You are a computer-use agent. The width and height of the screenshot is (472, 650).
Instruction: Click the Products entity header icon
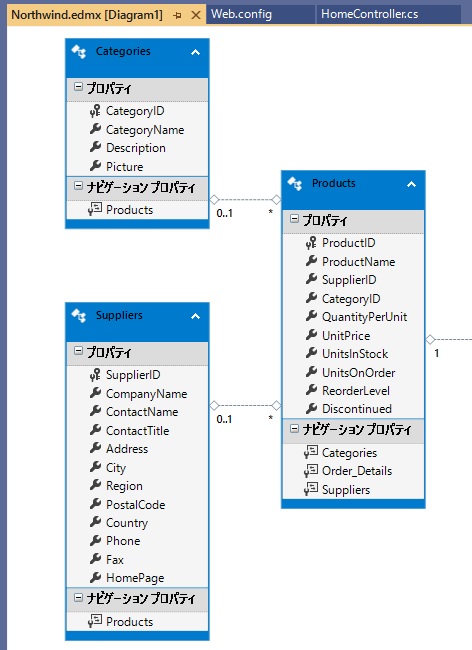(295, 184)
